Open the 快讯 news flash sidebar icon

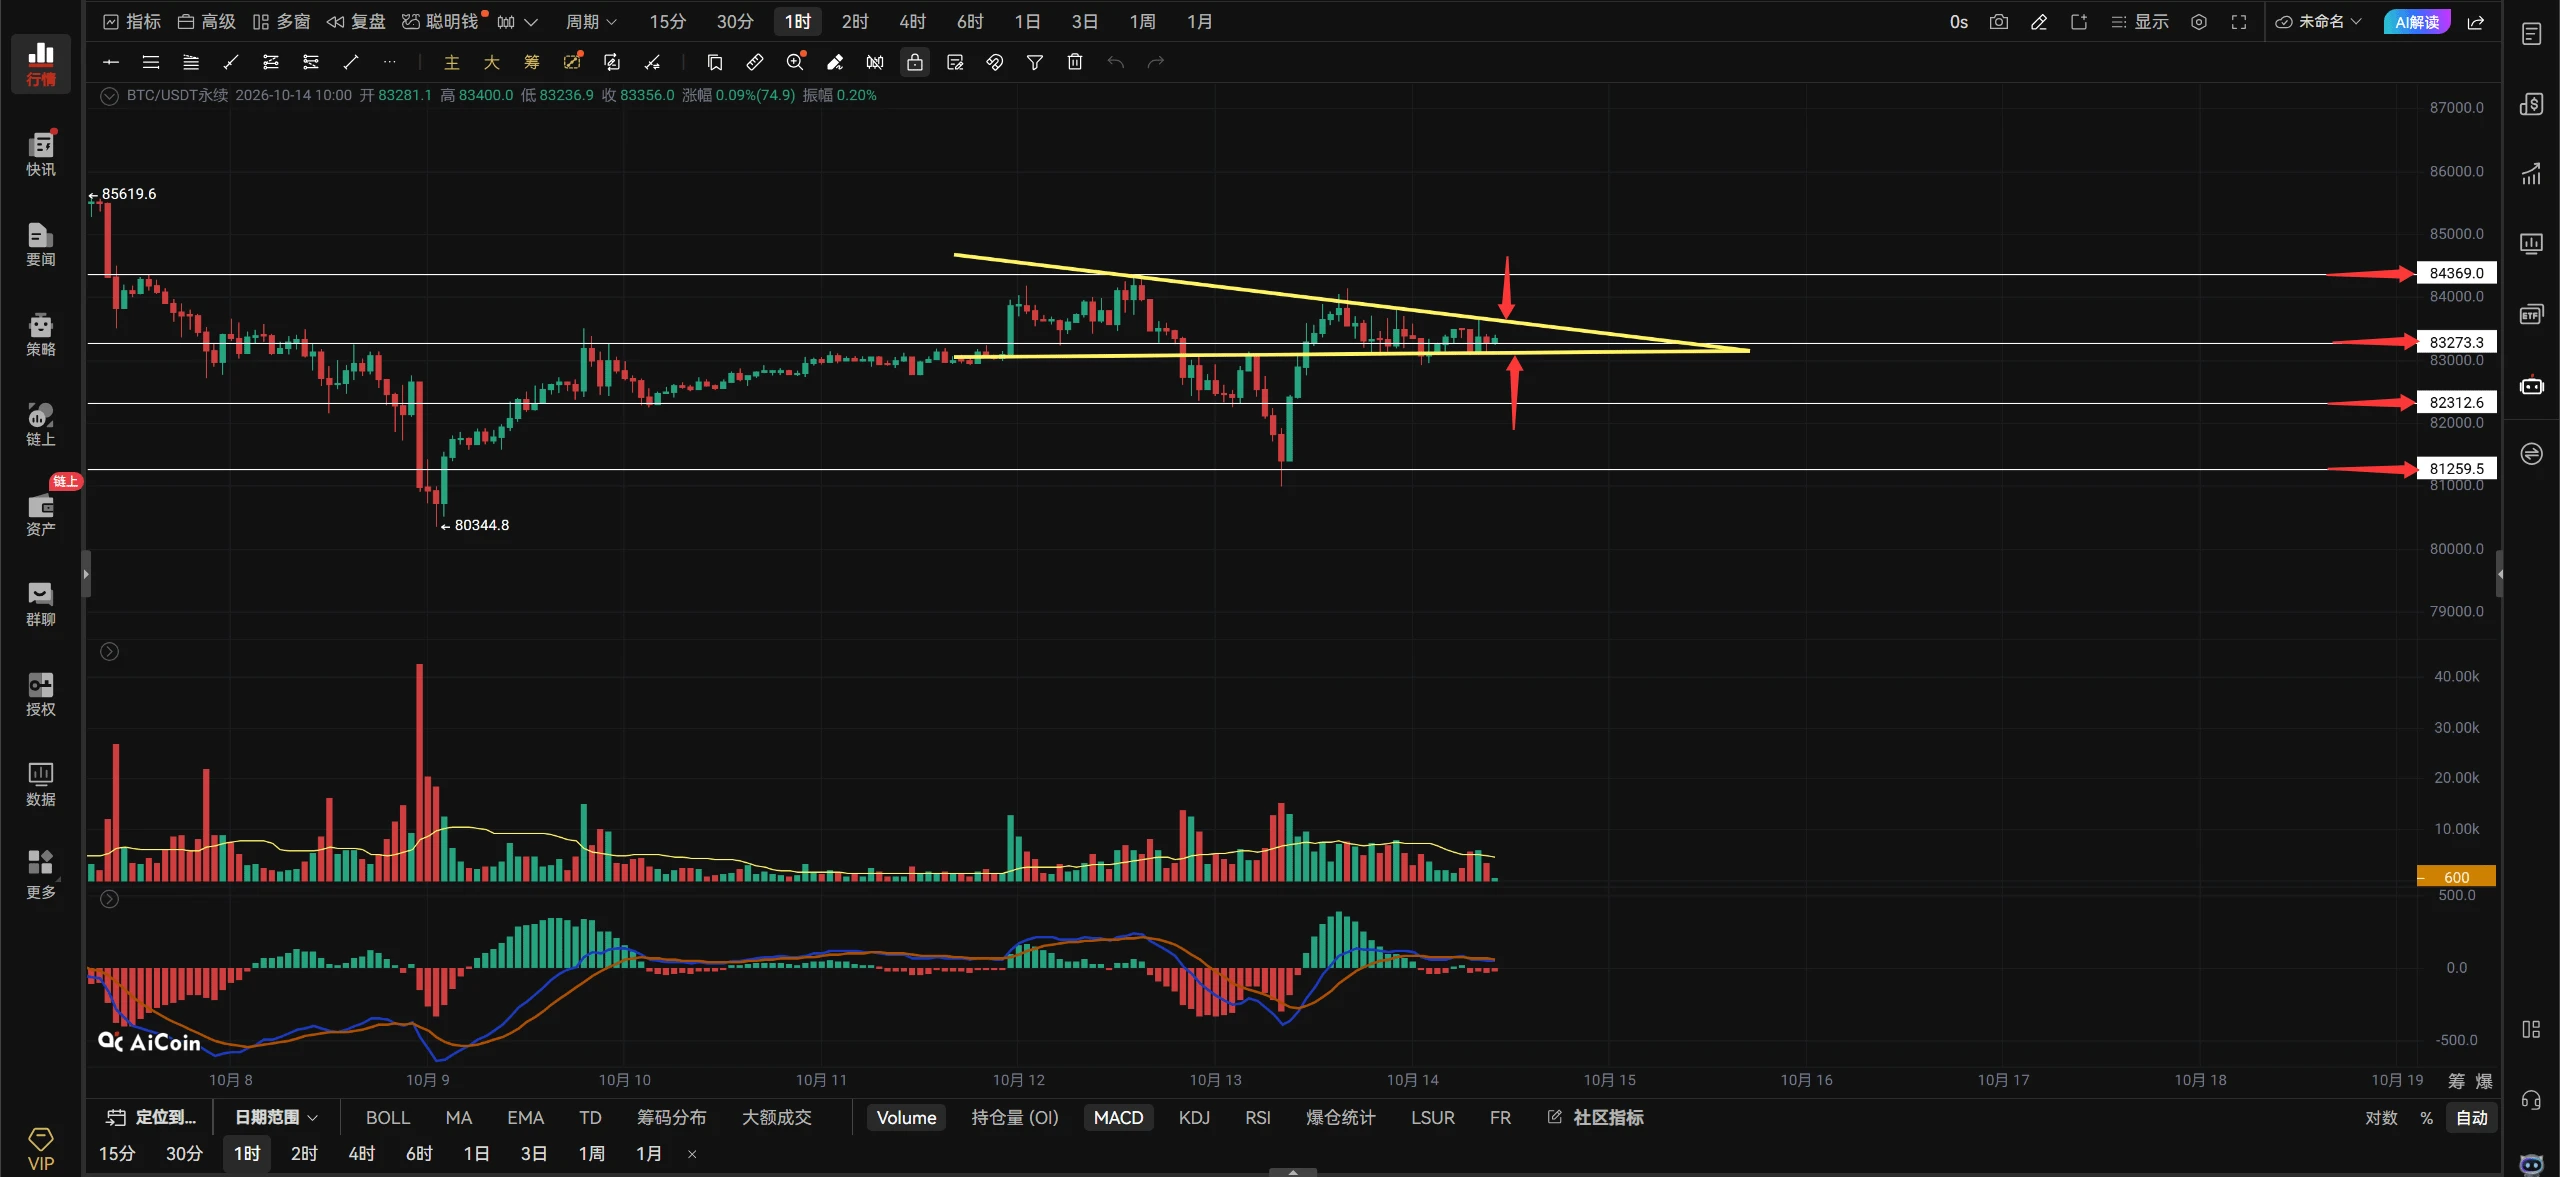coord(40,154)
